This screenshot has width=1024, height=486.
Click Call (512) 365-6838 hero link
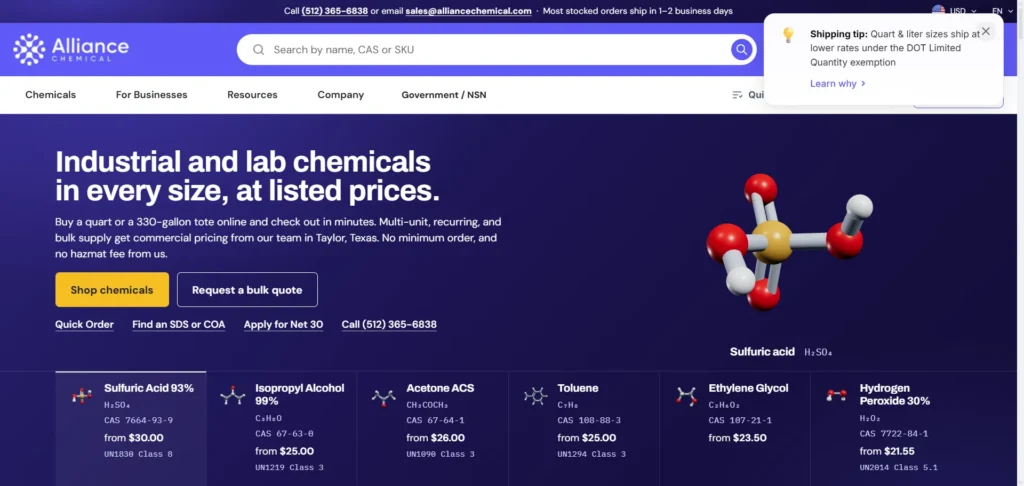pos(389,325)
